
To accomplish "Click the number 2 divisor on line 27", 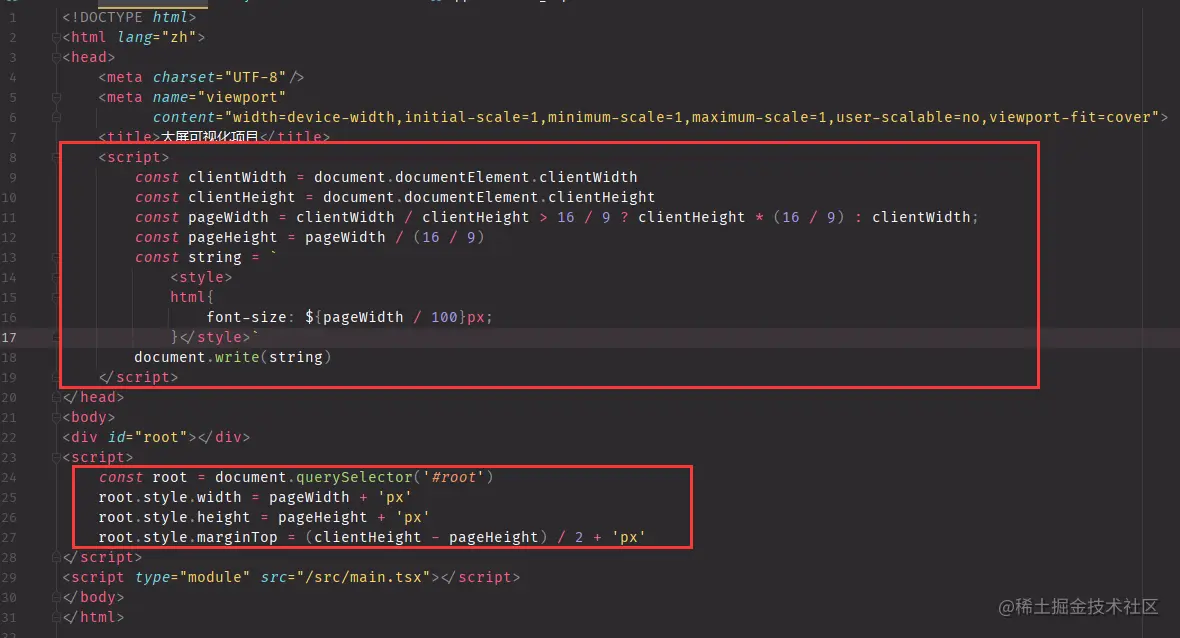I will [x=579, y=537].
